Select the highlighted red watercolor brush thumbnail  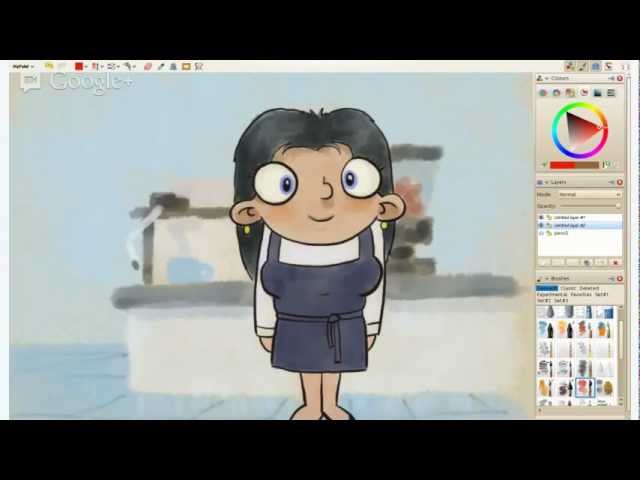point(584,387)
